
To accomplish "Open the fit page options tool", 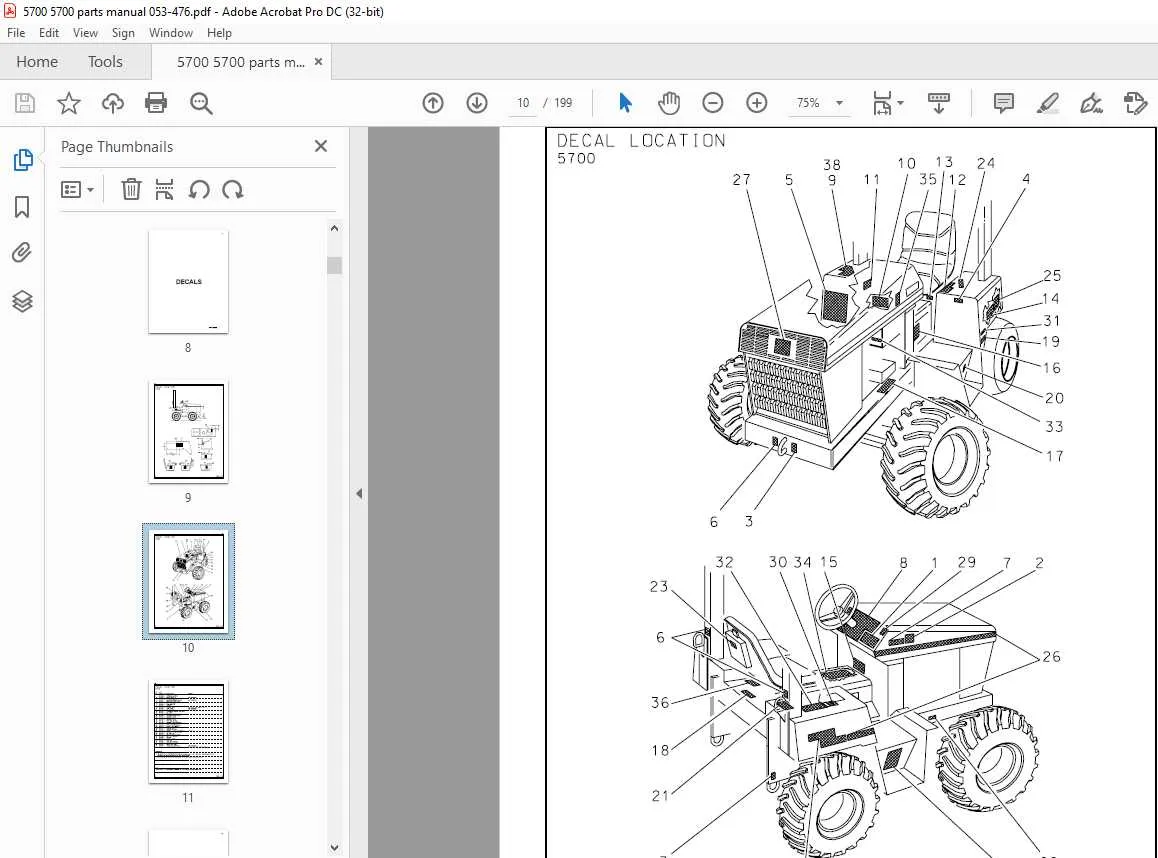I will [x=887, y=103].
